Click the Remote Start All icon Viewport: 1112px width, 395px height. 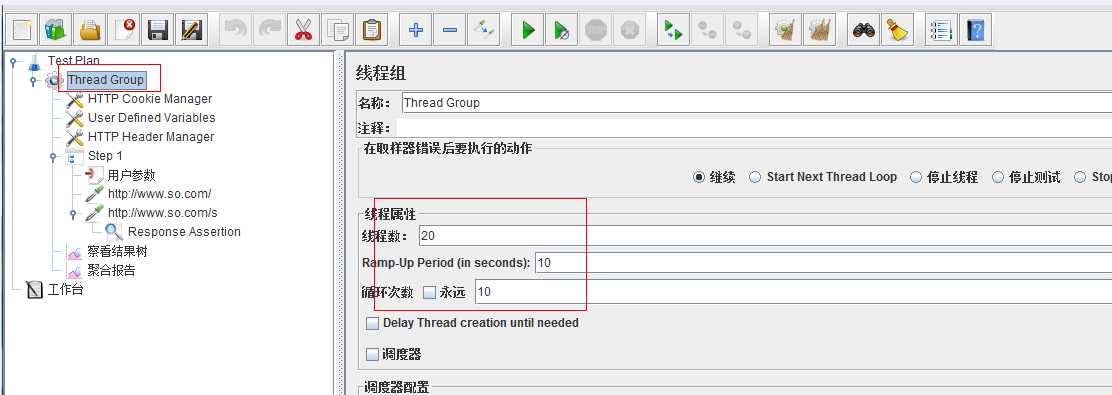(x=673, y=30)
